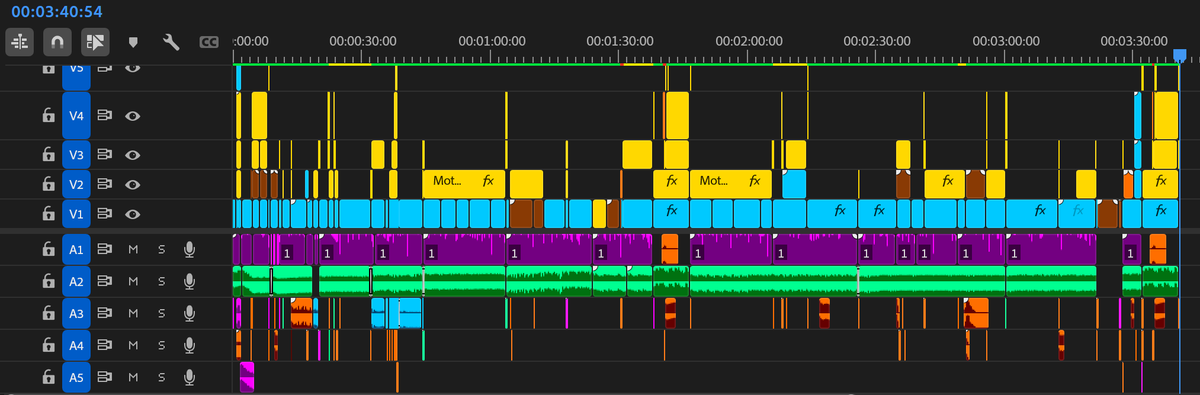Hide track V4 output with eye icon
The width and height of the screenshot is (1200, 395).
[132, 116]
